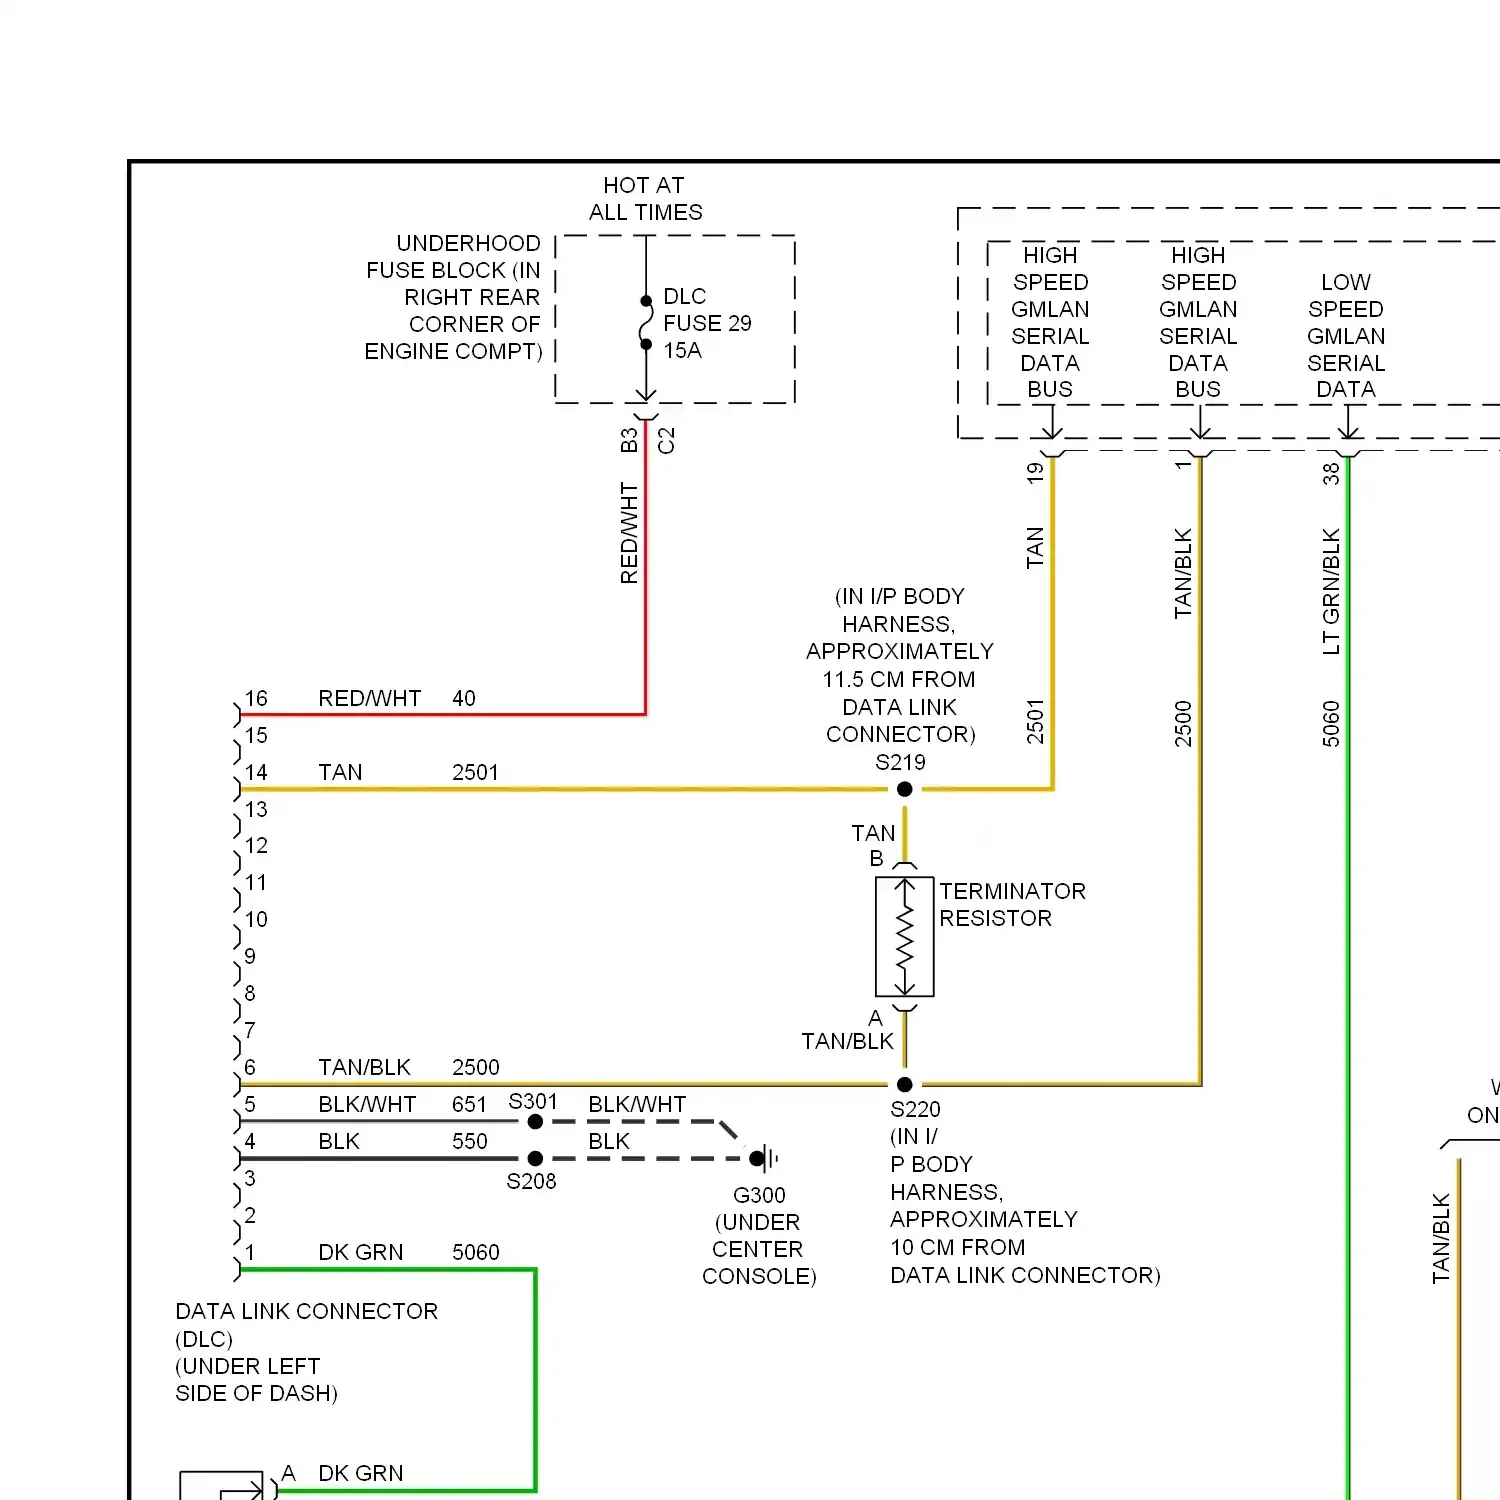This screenshot has width=1500, height=1500.
Task: Click the 'S219' splice label
Action: point(900,762)
